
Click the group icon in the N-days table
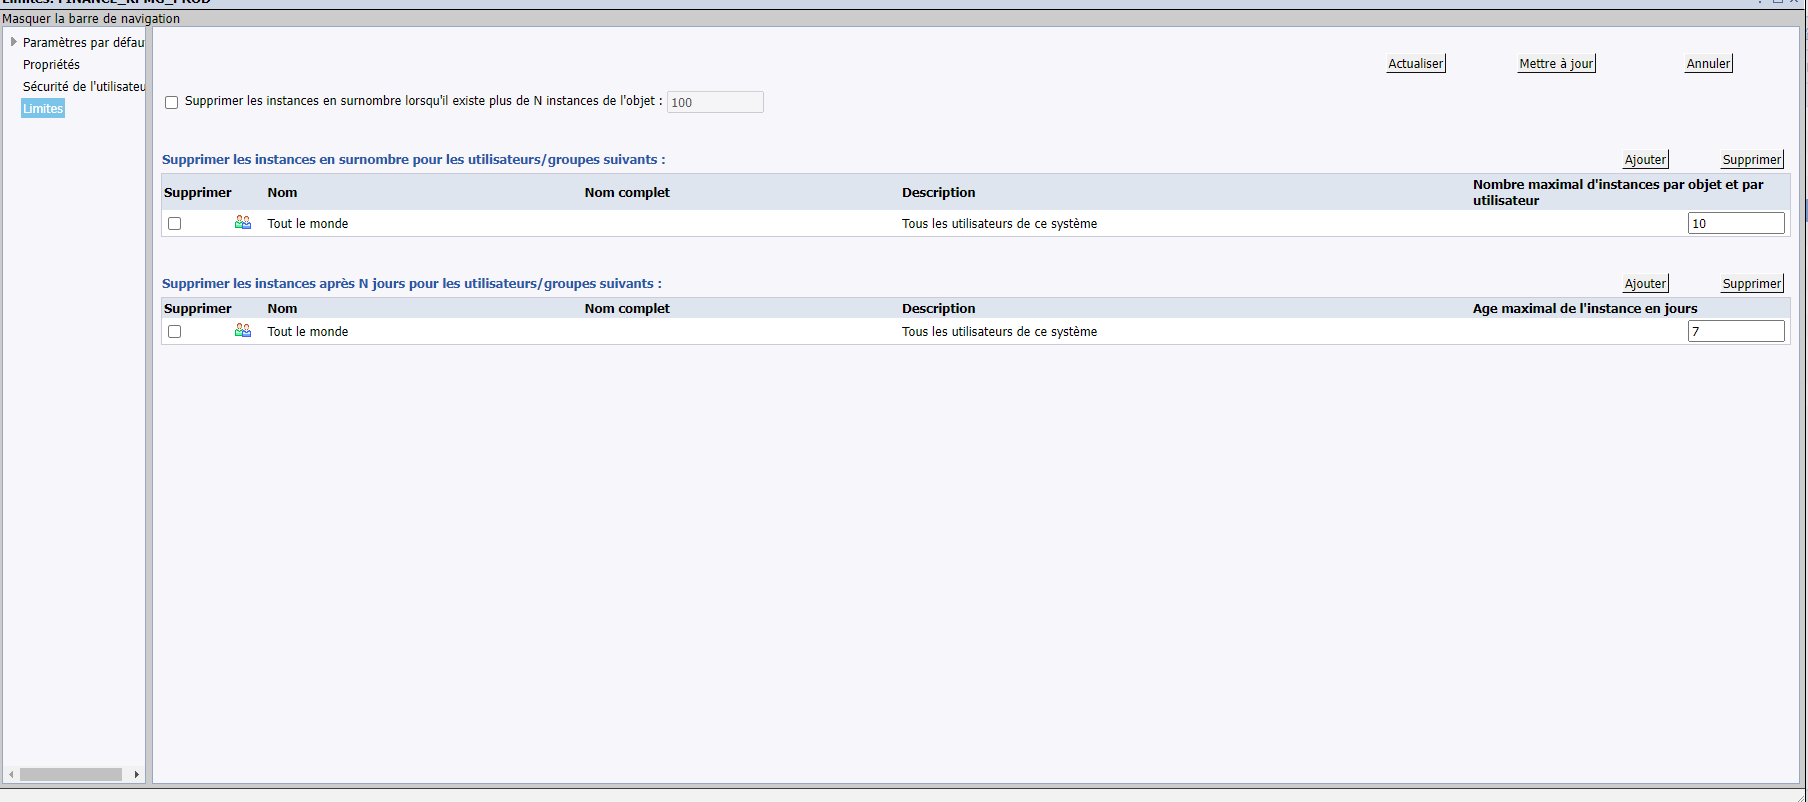243,330
